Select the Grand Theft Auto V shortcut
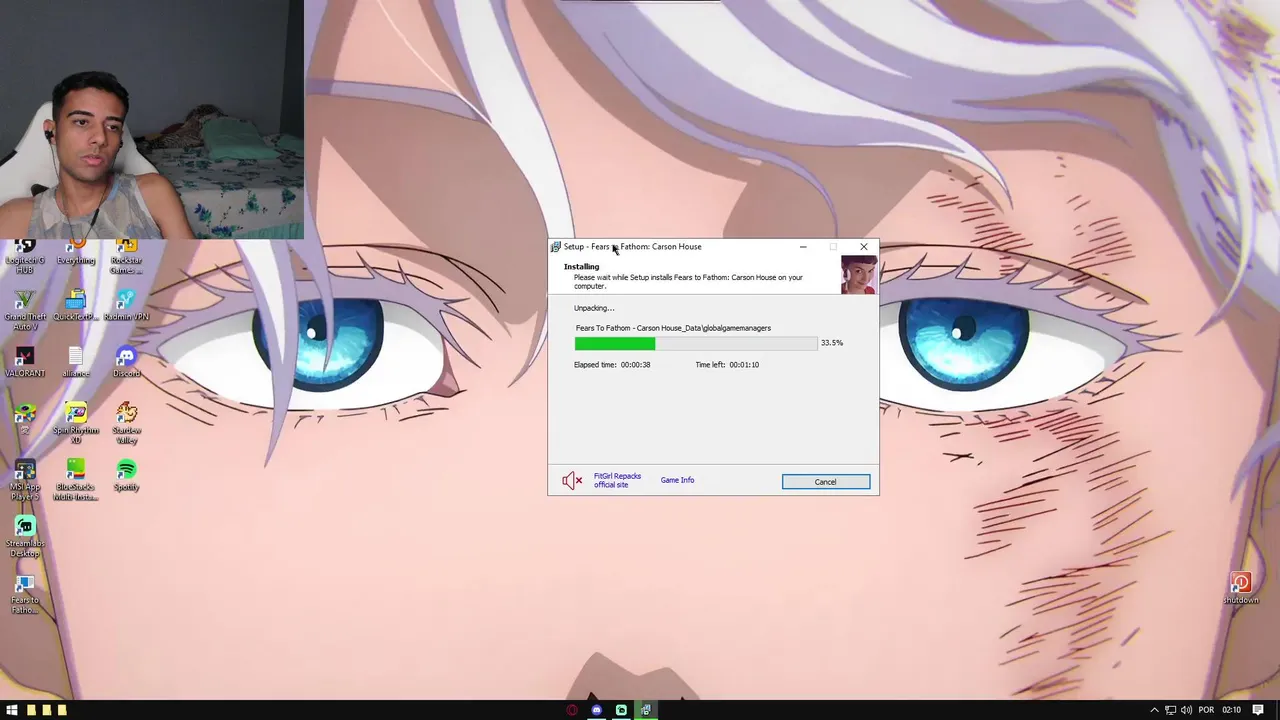This screenshot has width=1280, height=720. pyautogui.click(x=25, y=311)
